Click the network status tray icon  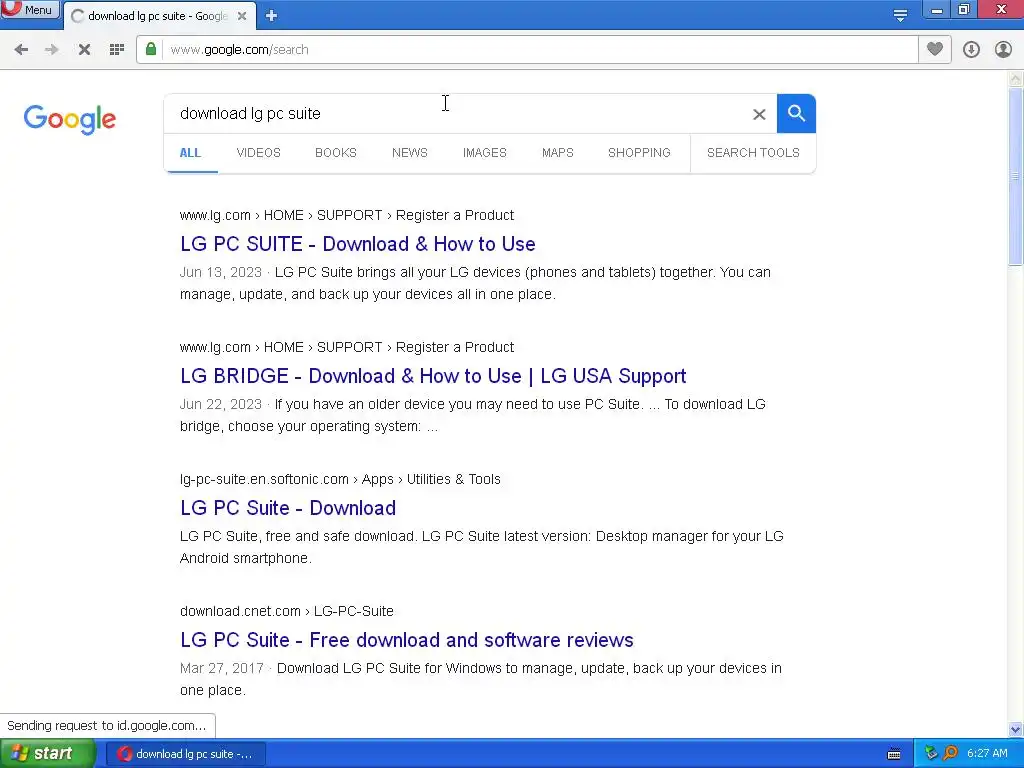[931, 754]
